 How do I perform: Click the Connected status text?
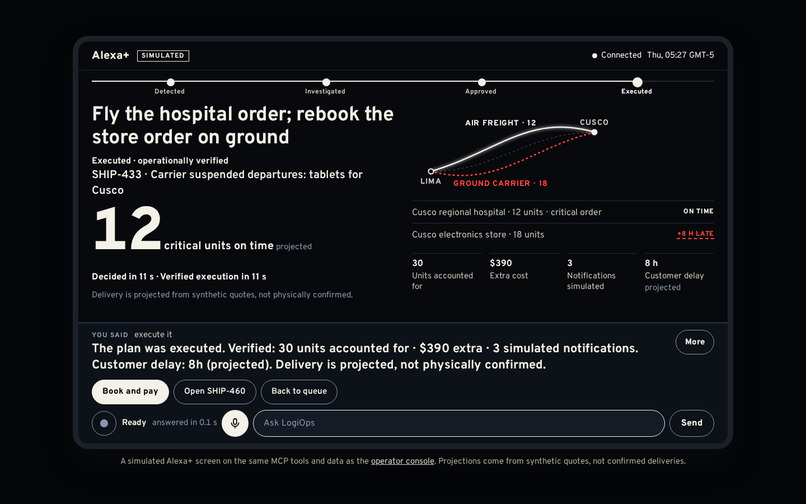[621, 55]
